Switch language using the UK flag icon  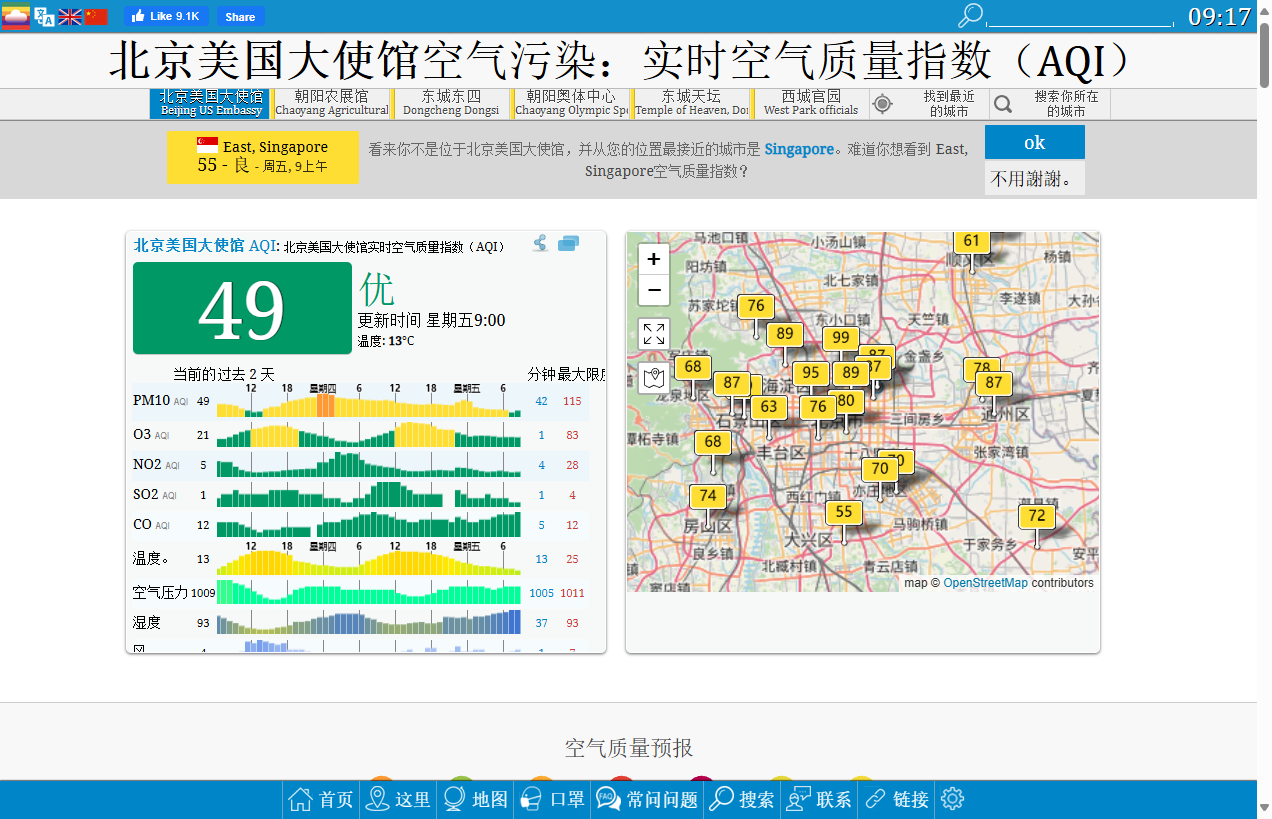click(69, 16)
